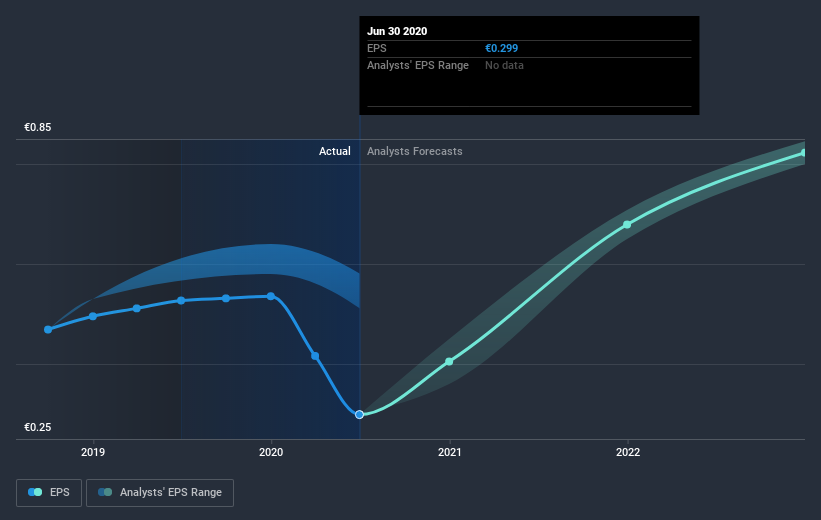The width and height of the screenshot is (821, 520).
Task: Click the €0.85 y-axis label
Action: (x=38, y=127)
